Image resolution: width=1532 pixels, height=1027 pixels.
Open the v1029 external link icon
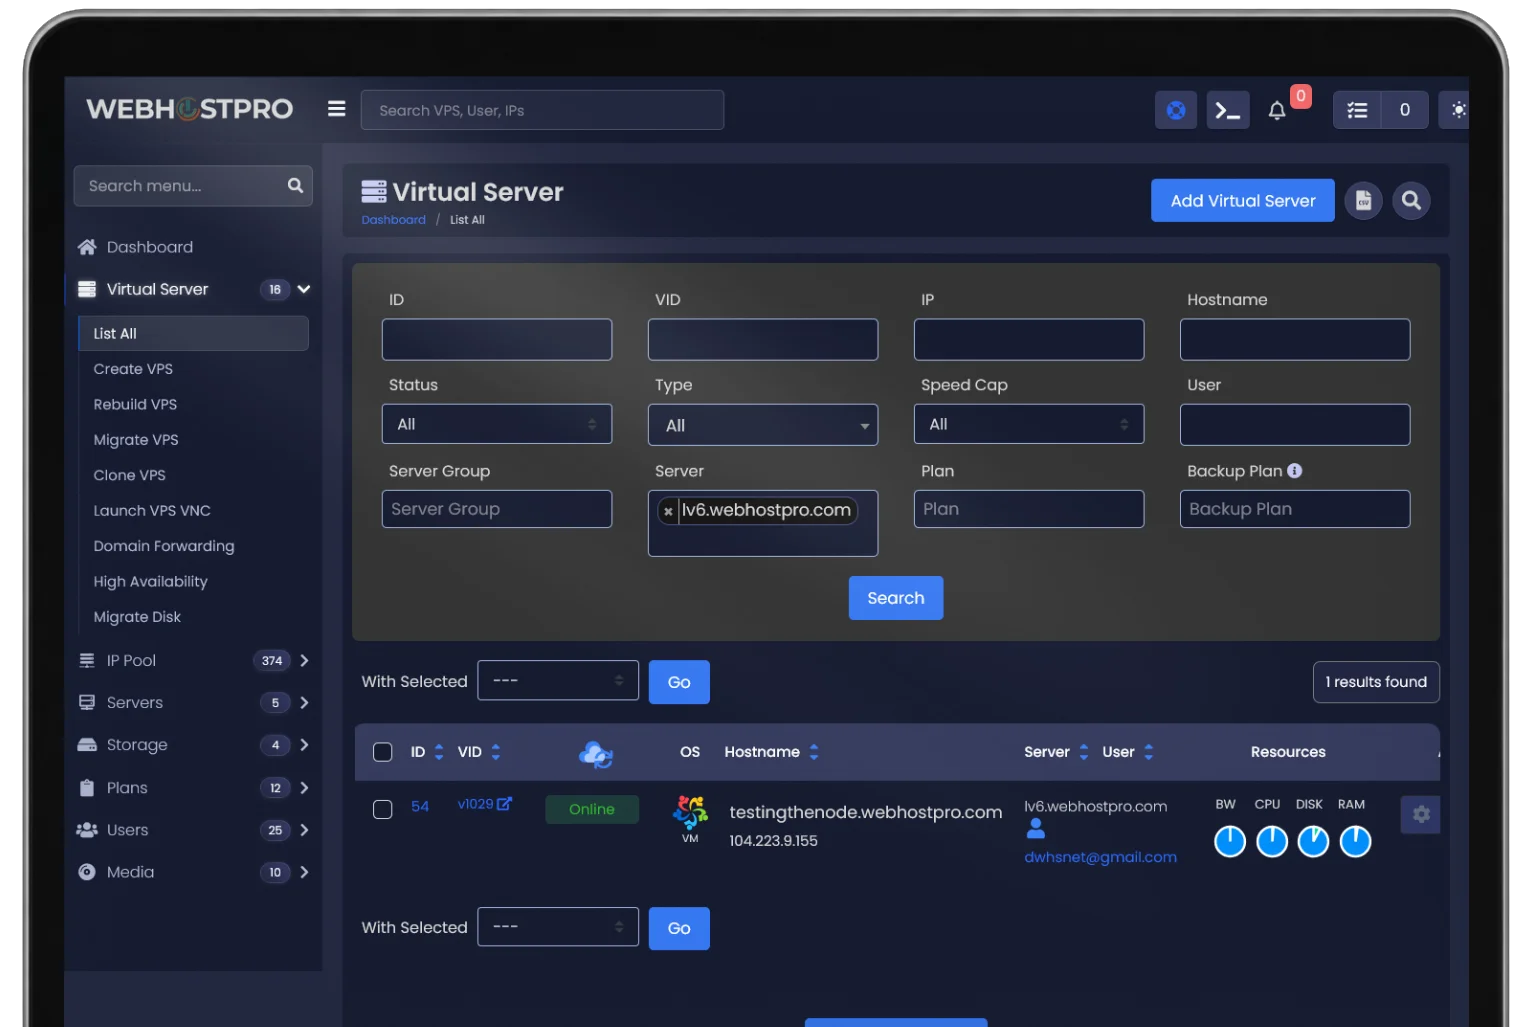(x=505, y=803)
